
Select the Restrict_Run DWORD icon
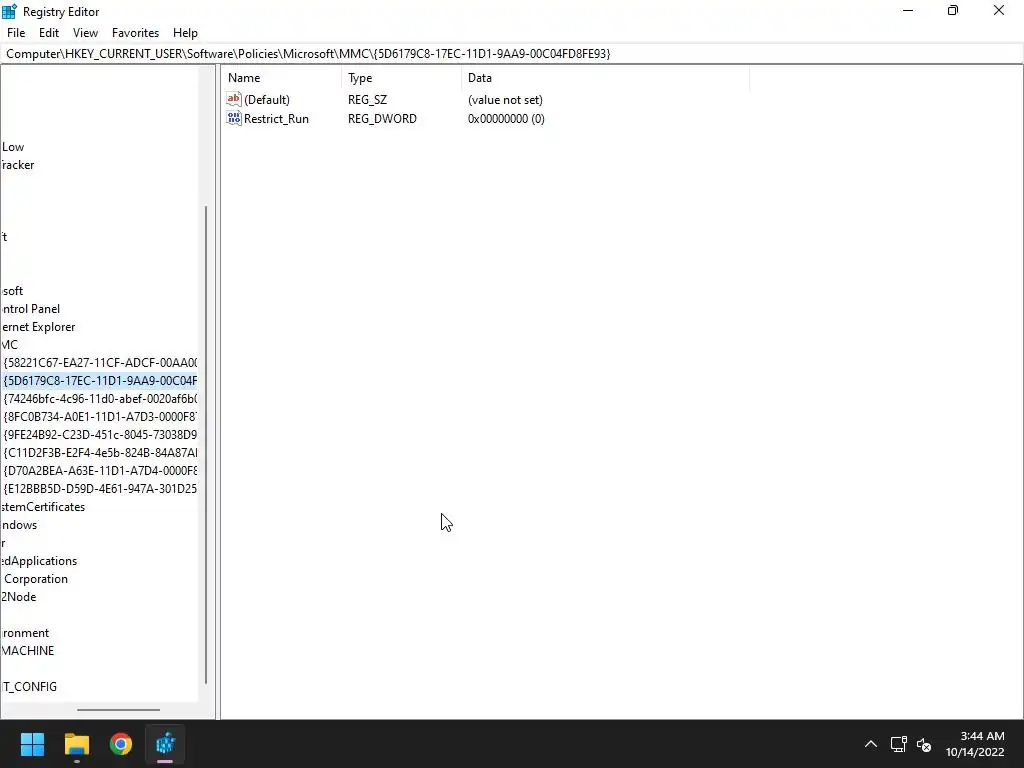[x=234, y=118]
